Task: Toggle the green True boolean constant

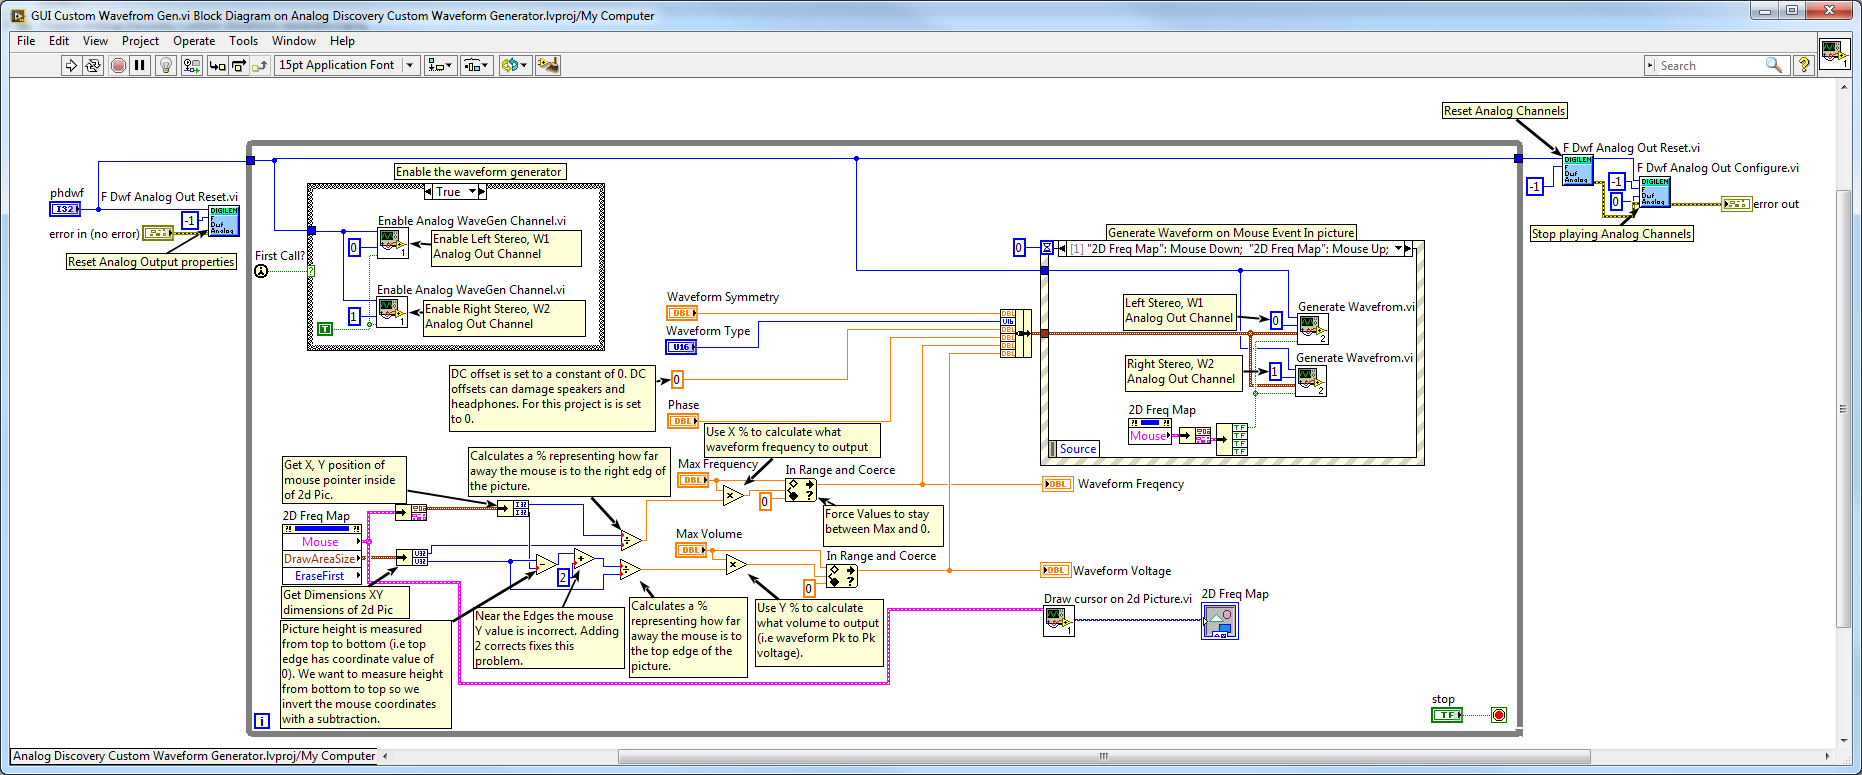Action: (324, 329)
